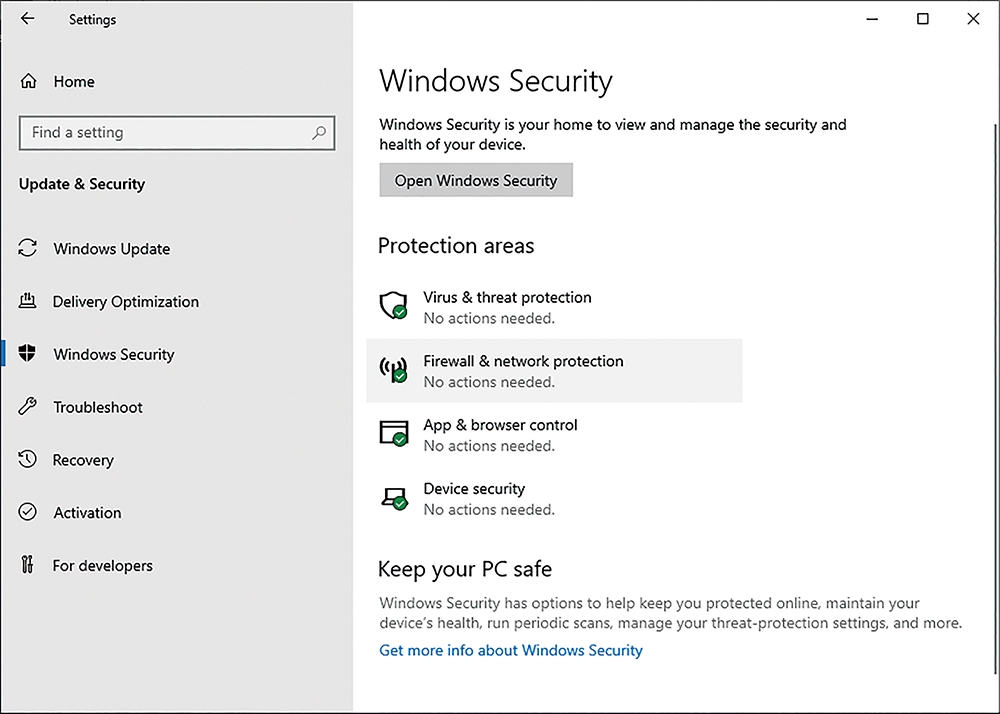Image resolution: width=1000 pixels, height=714 pixels.
Task: Click the Windows Security page title
Action: (496, 81)
